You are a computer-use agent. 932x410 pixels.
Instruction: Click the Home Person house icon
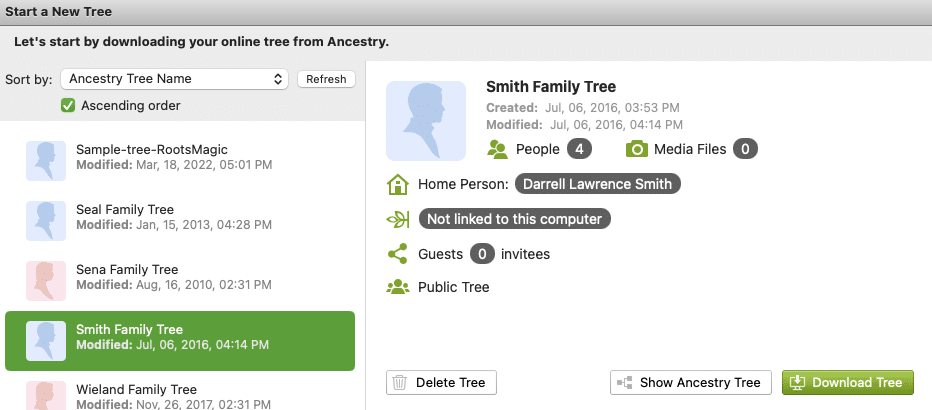coord(398,184)
